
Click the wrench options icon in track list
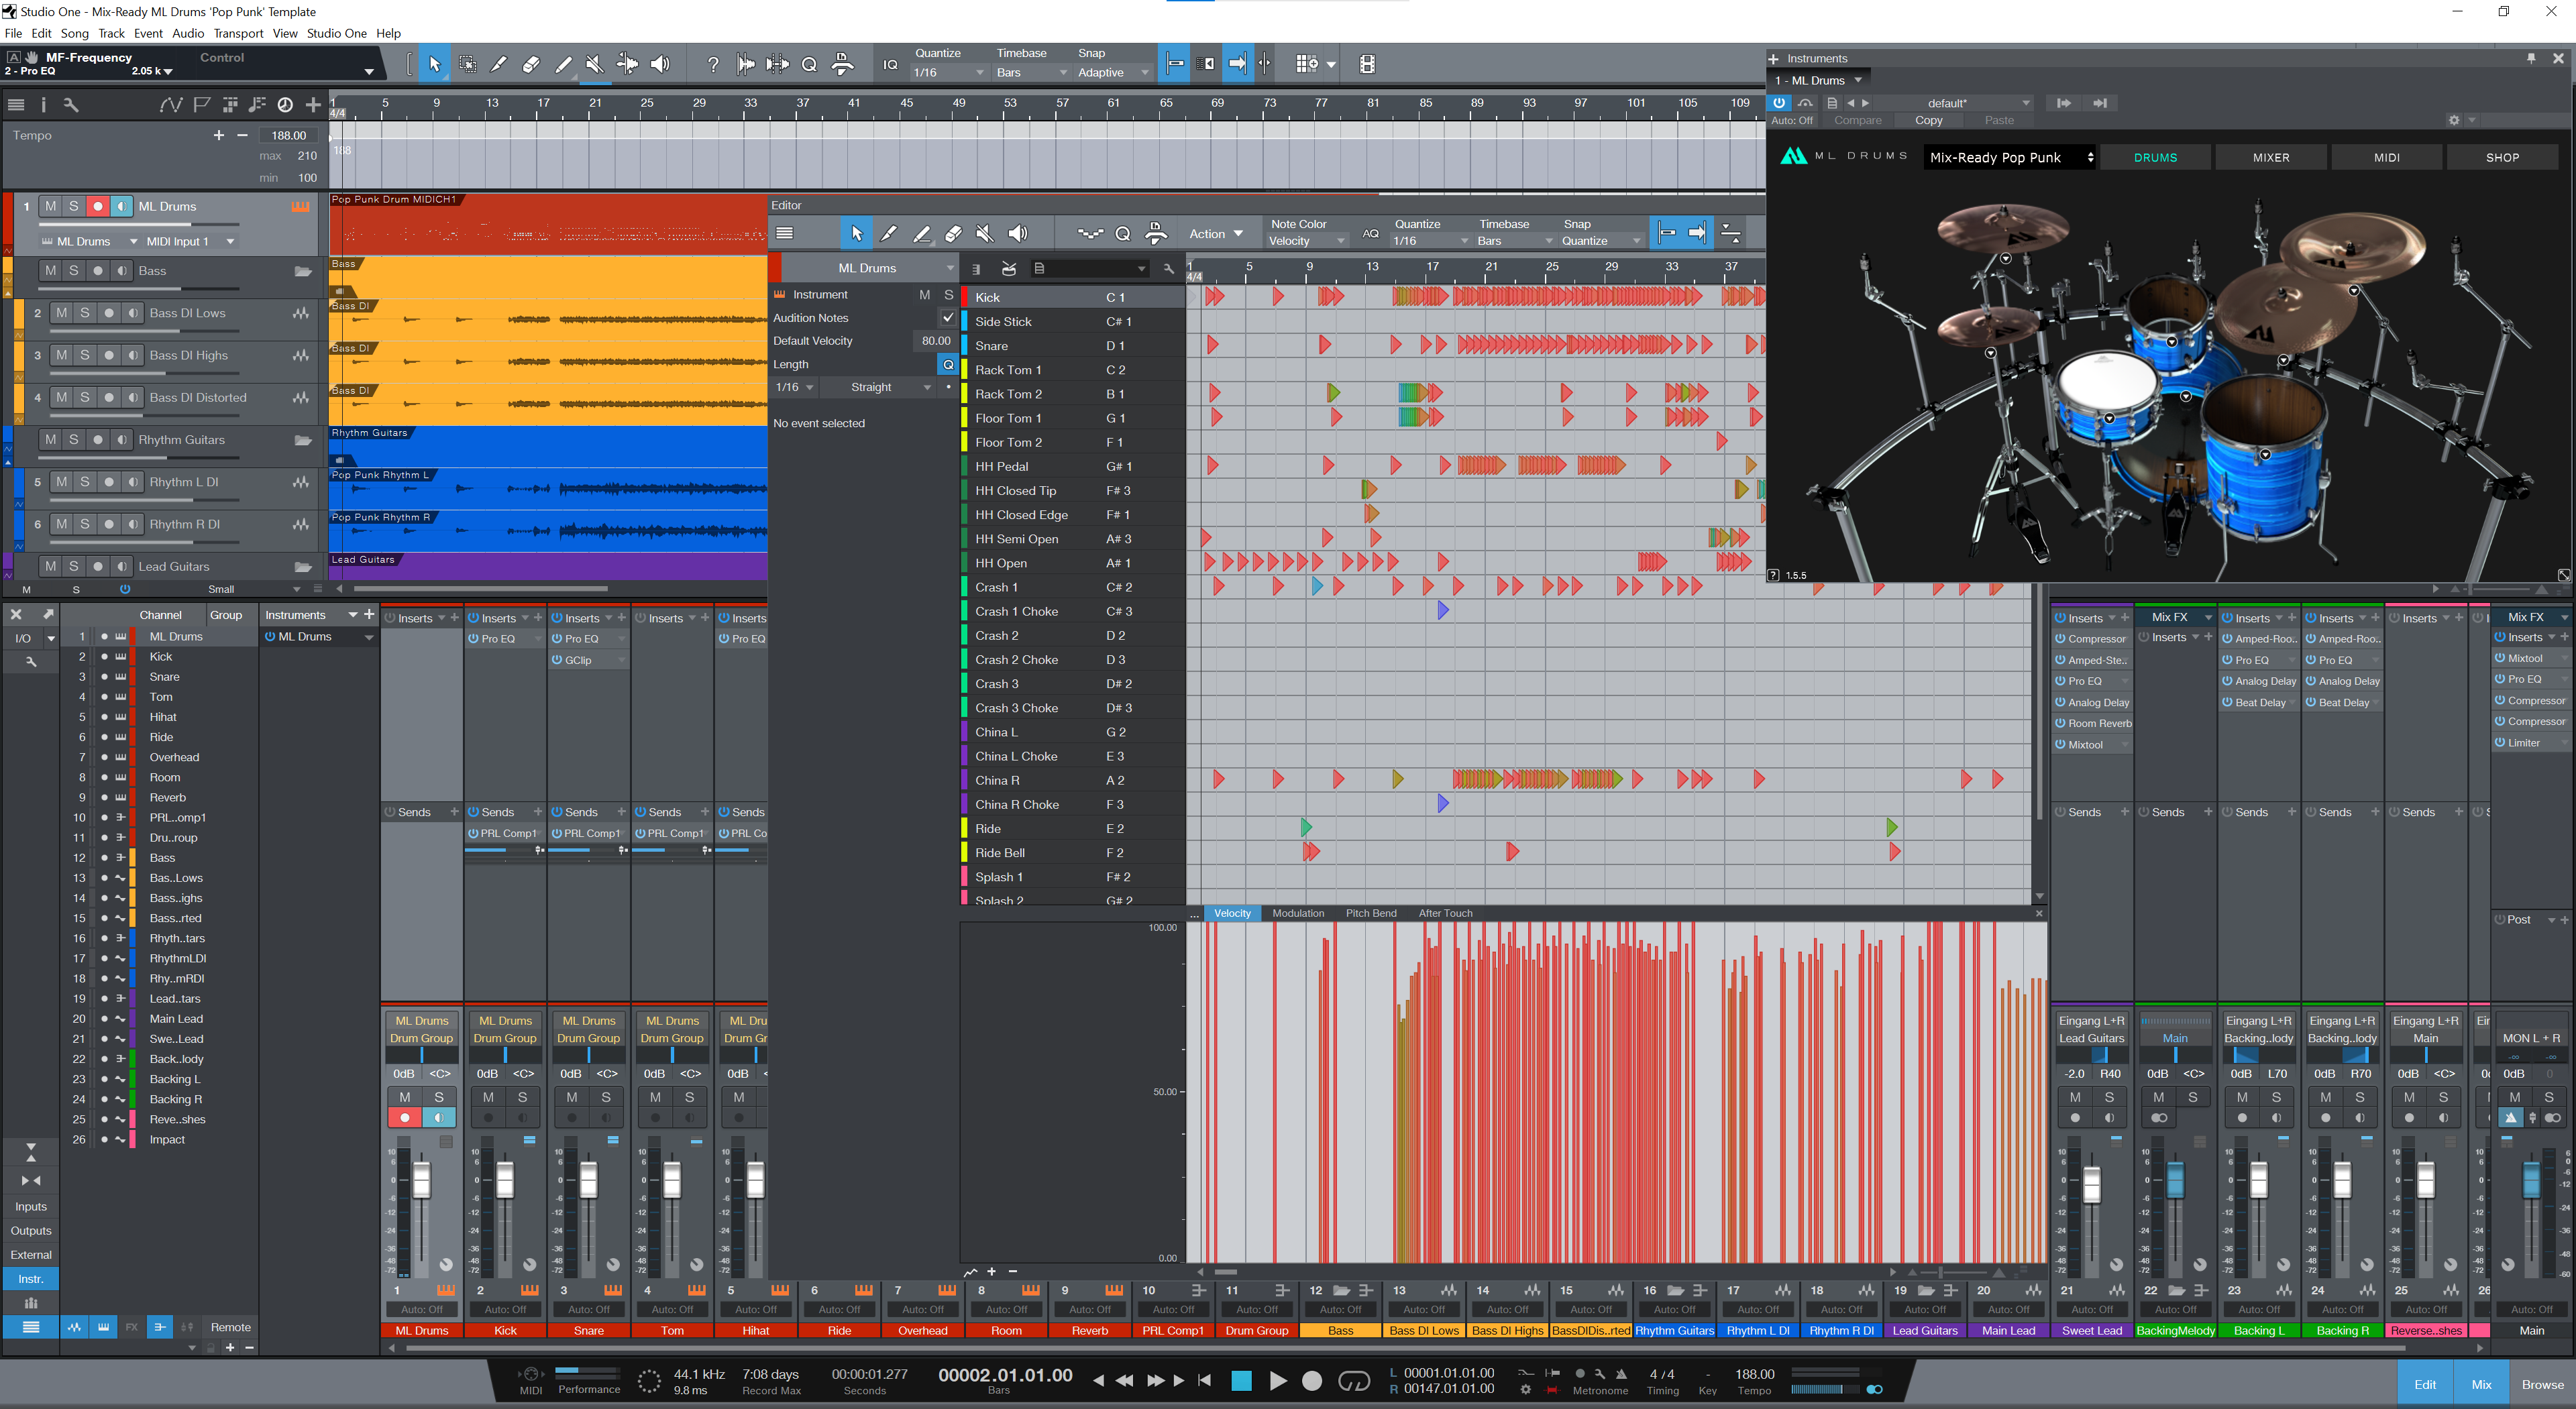71,105
